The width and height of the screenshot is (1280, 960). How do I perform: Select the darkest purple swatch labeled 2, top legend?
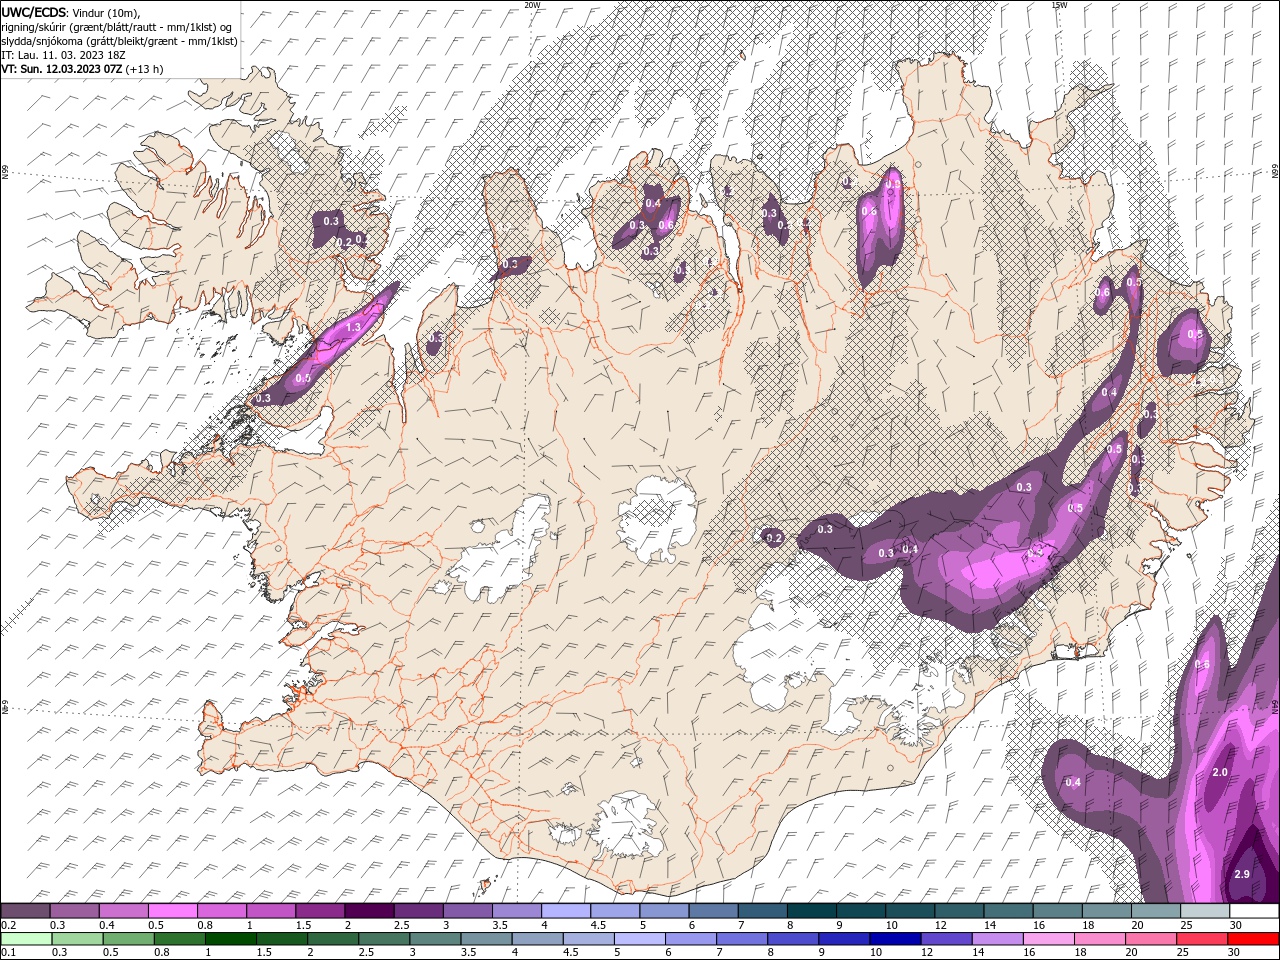pos(368,911)
